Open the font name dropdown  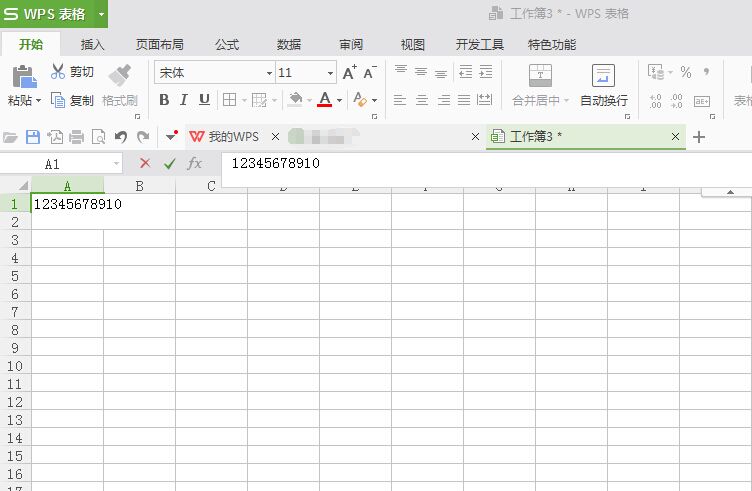click(270, 73)
